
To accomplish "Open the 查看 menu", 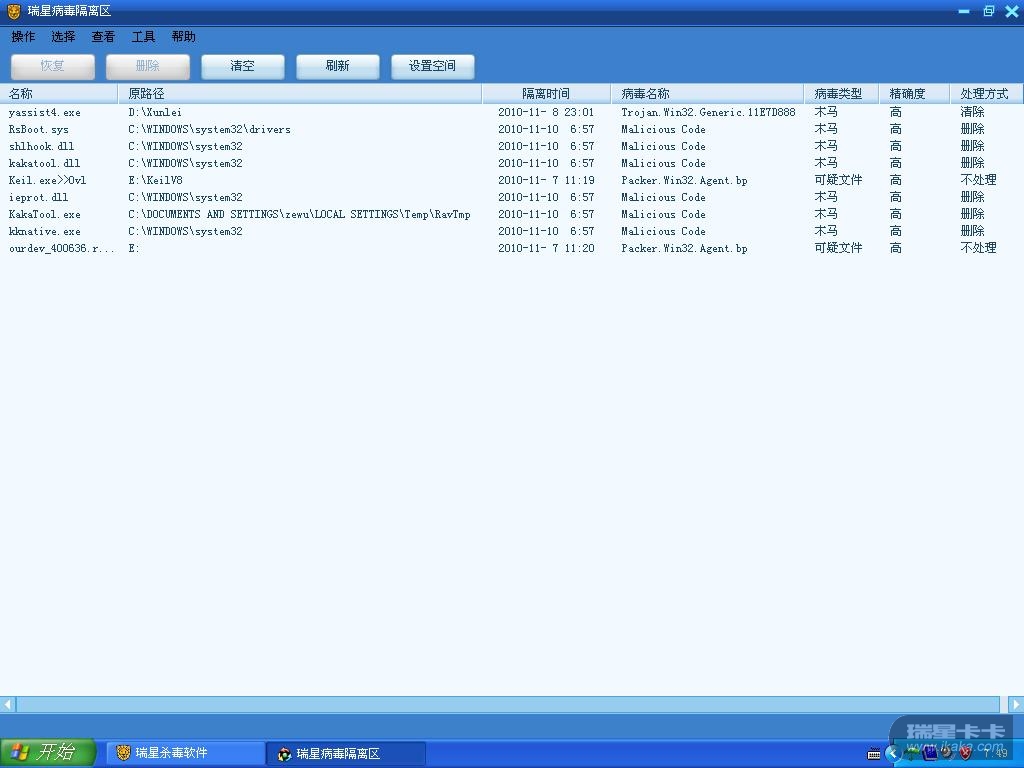I will coord(103,37).
